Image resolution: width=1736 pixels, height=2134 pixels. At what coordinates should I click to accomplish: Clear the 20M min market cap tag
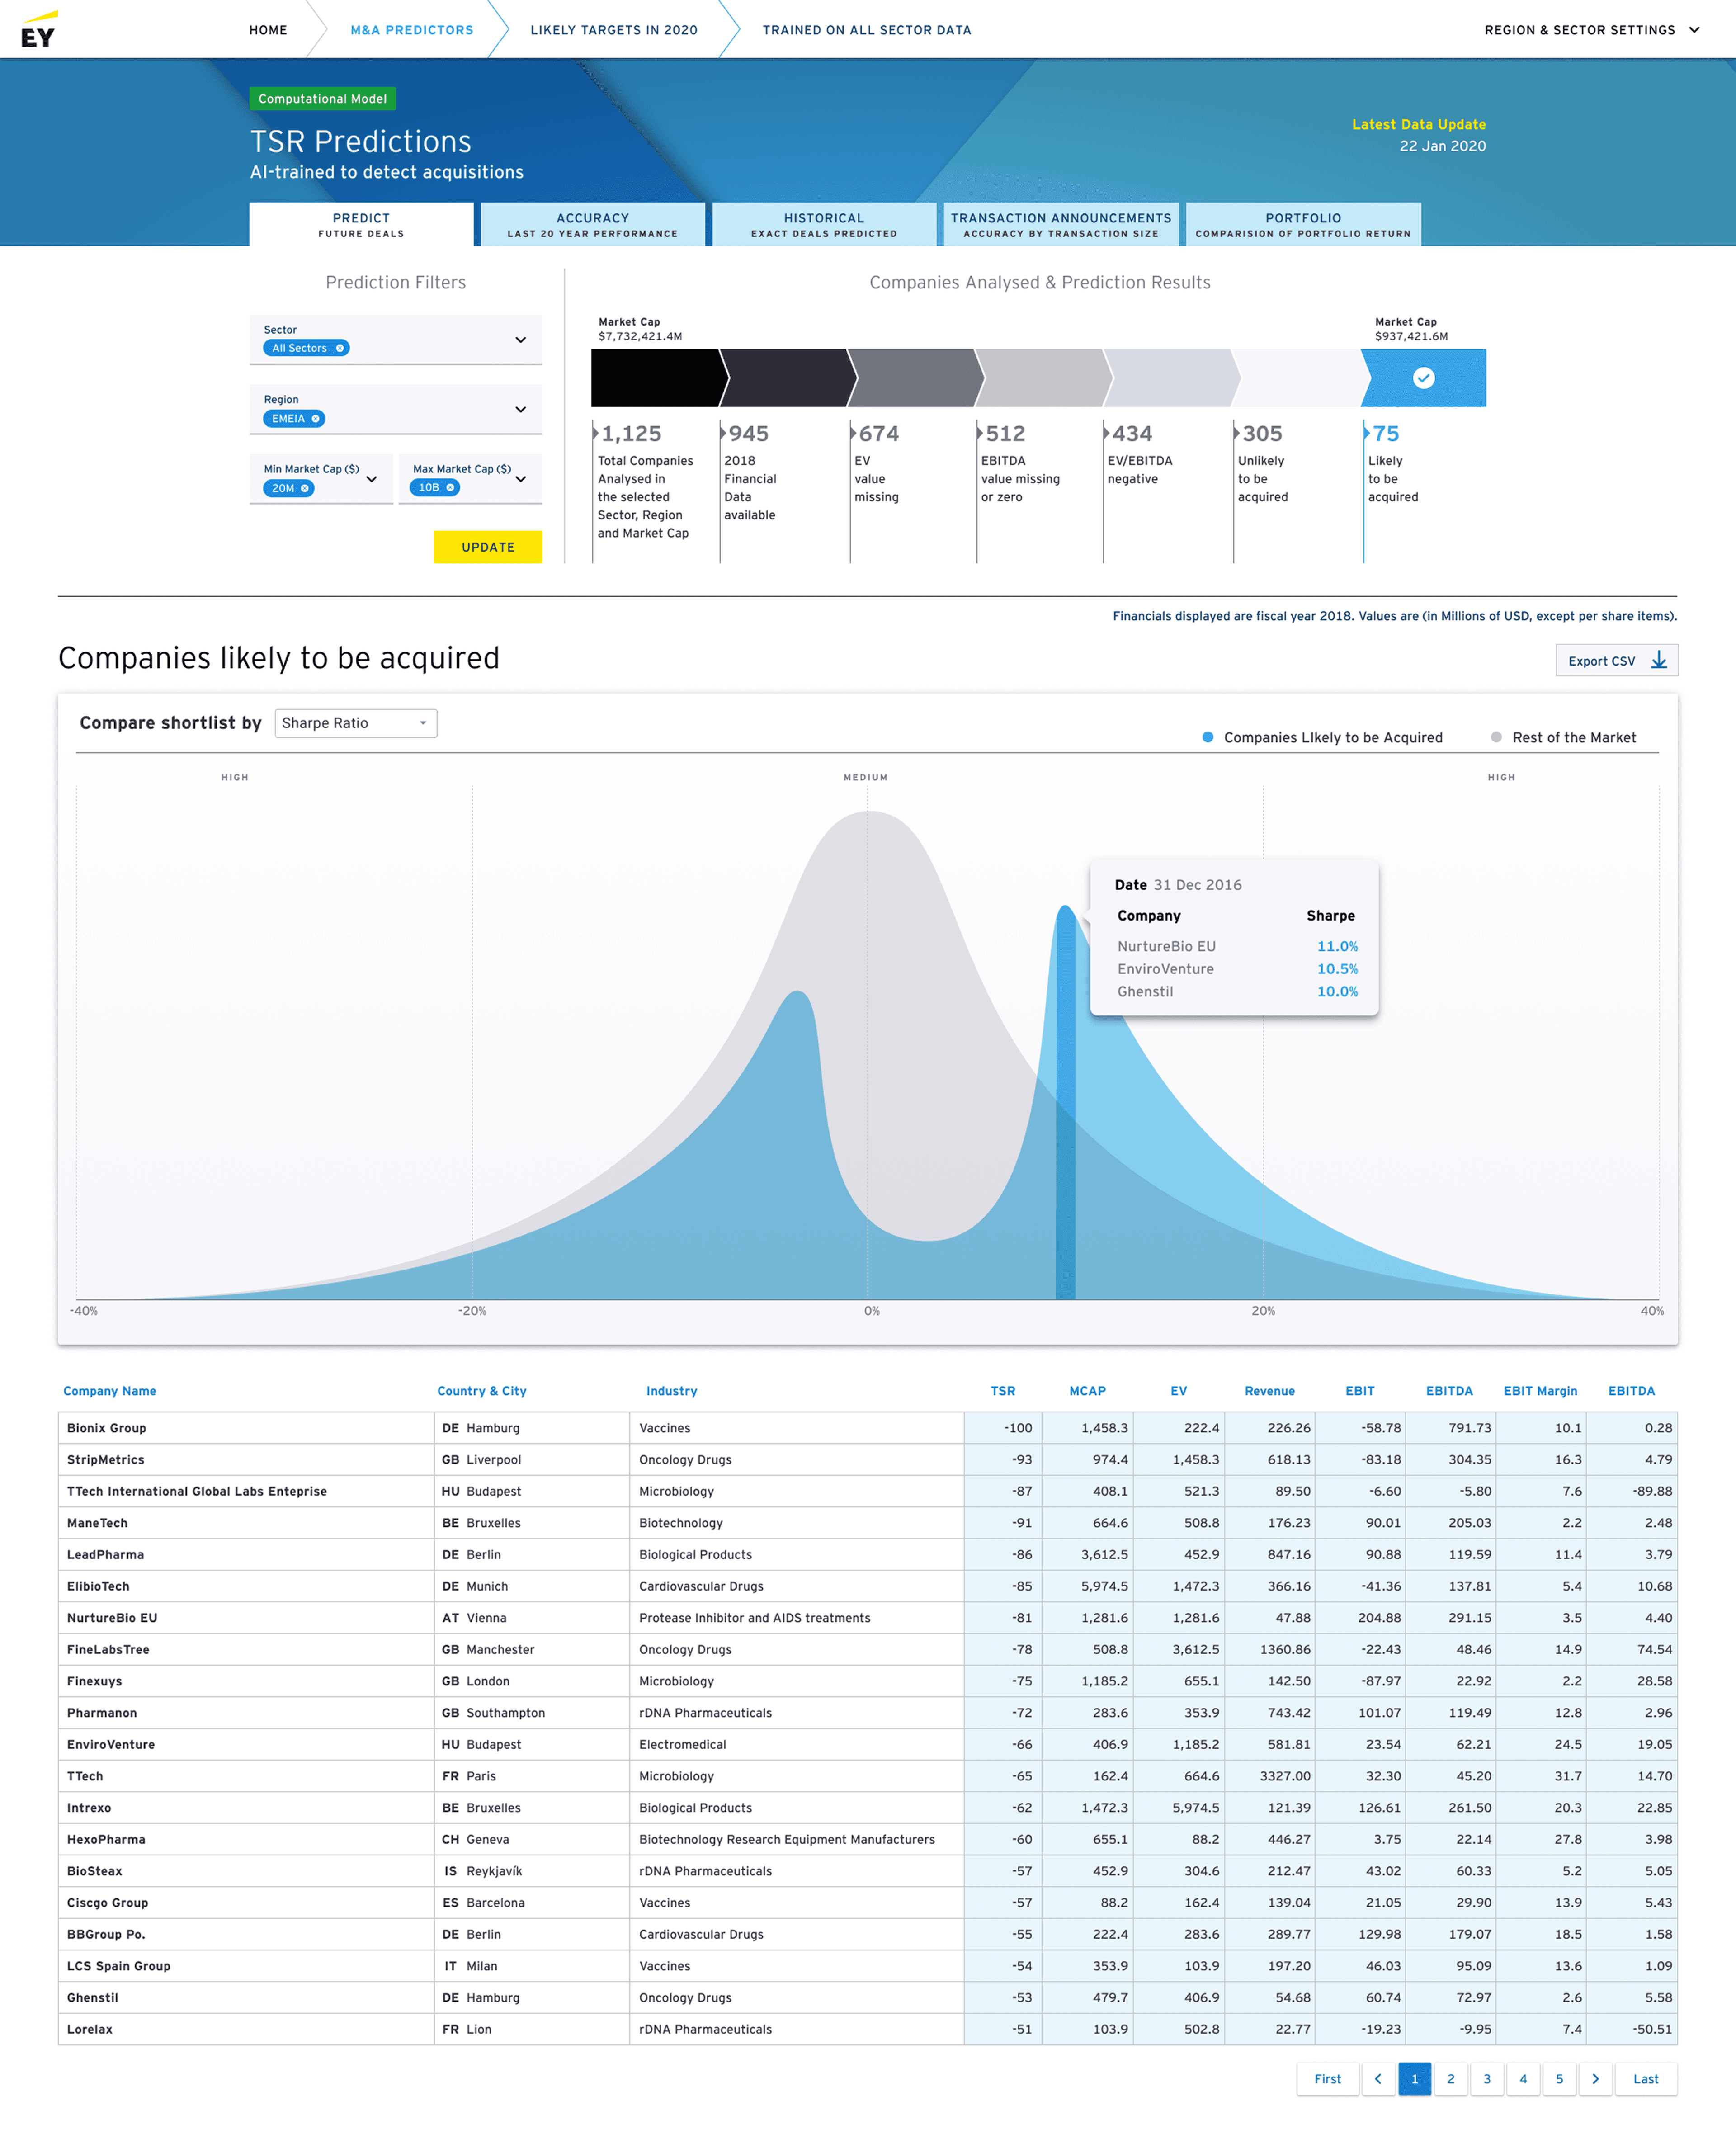click(305, 488)
